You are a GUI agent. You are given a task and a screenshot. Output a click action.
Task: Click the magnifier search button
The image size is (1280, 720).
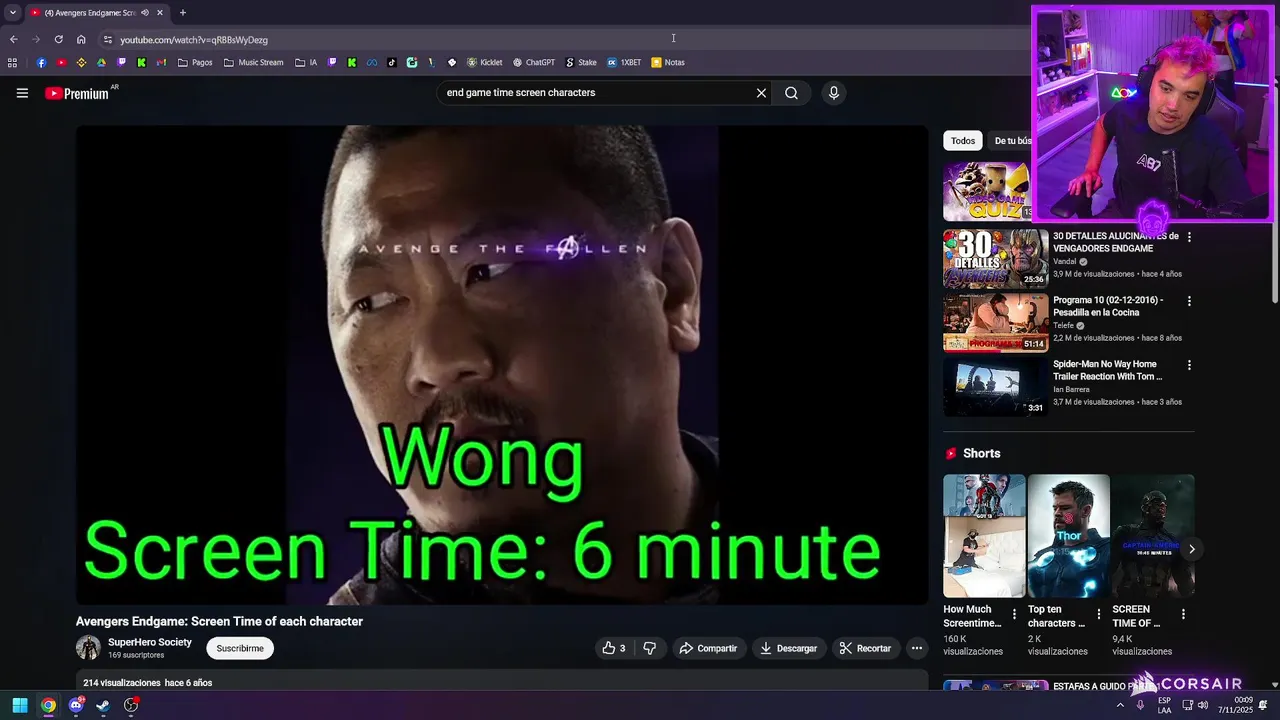[x=791, y=93]
